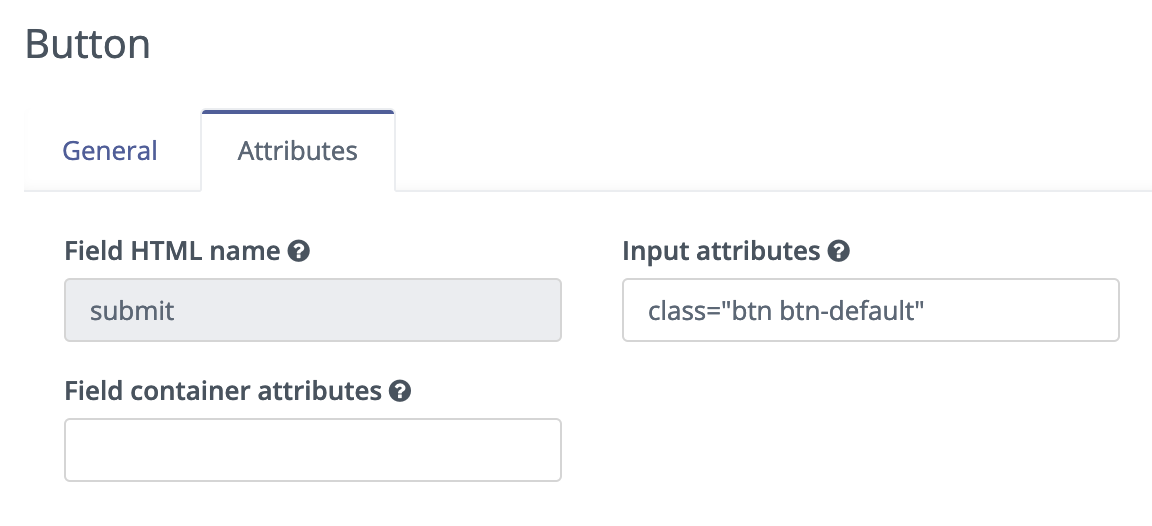The height and width of the screenshot is (526, 1152).
Task: Select the Attributes tab
Action: [298, 151]
